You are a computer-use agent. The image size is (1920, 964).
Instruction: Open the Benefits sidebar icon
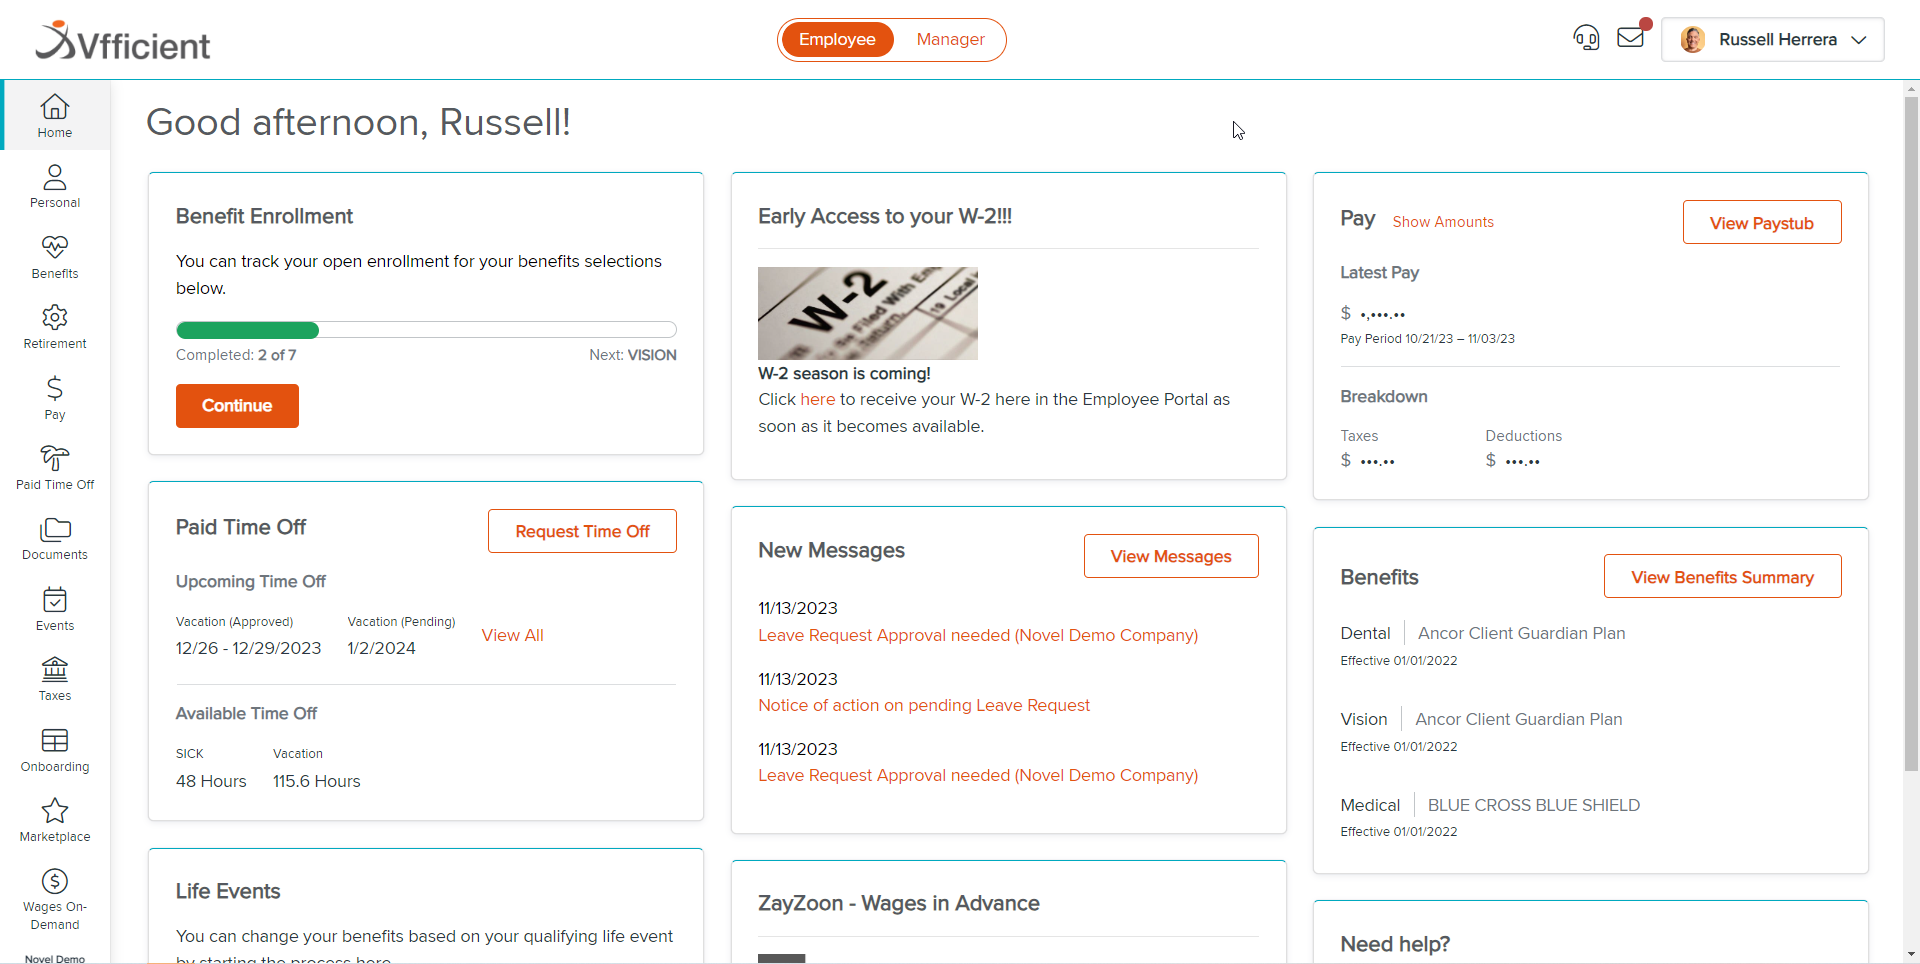point(54,255)
